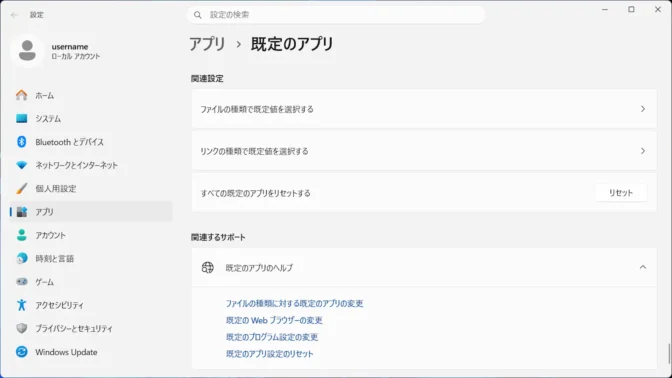
Task: Click ローカル アカウント text
Action: tap(76, 57)
